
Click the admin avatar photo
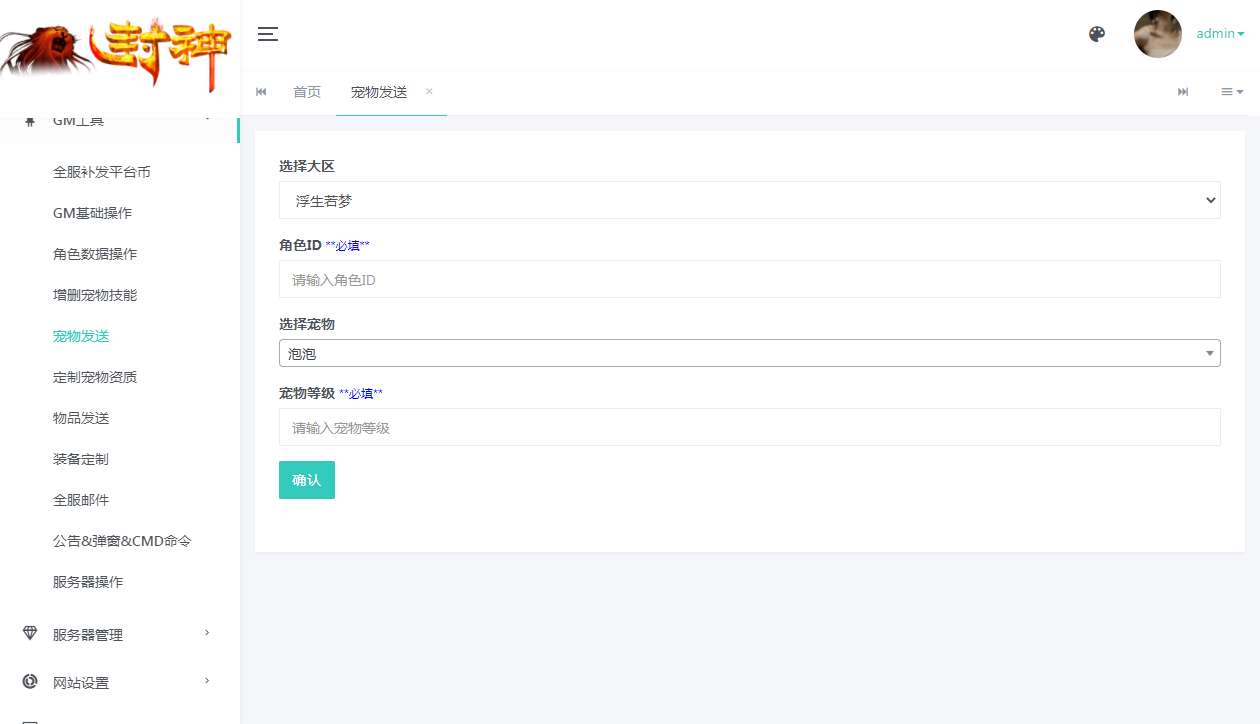pos(1157,33)
